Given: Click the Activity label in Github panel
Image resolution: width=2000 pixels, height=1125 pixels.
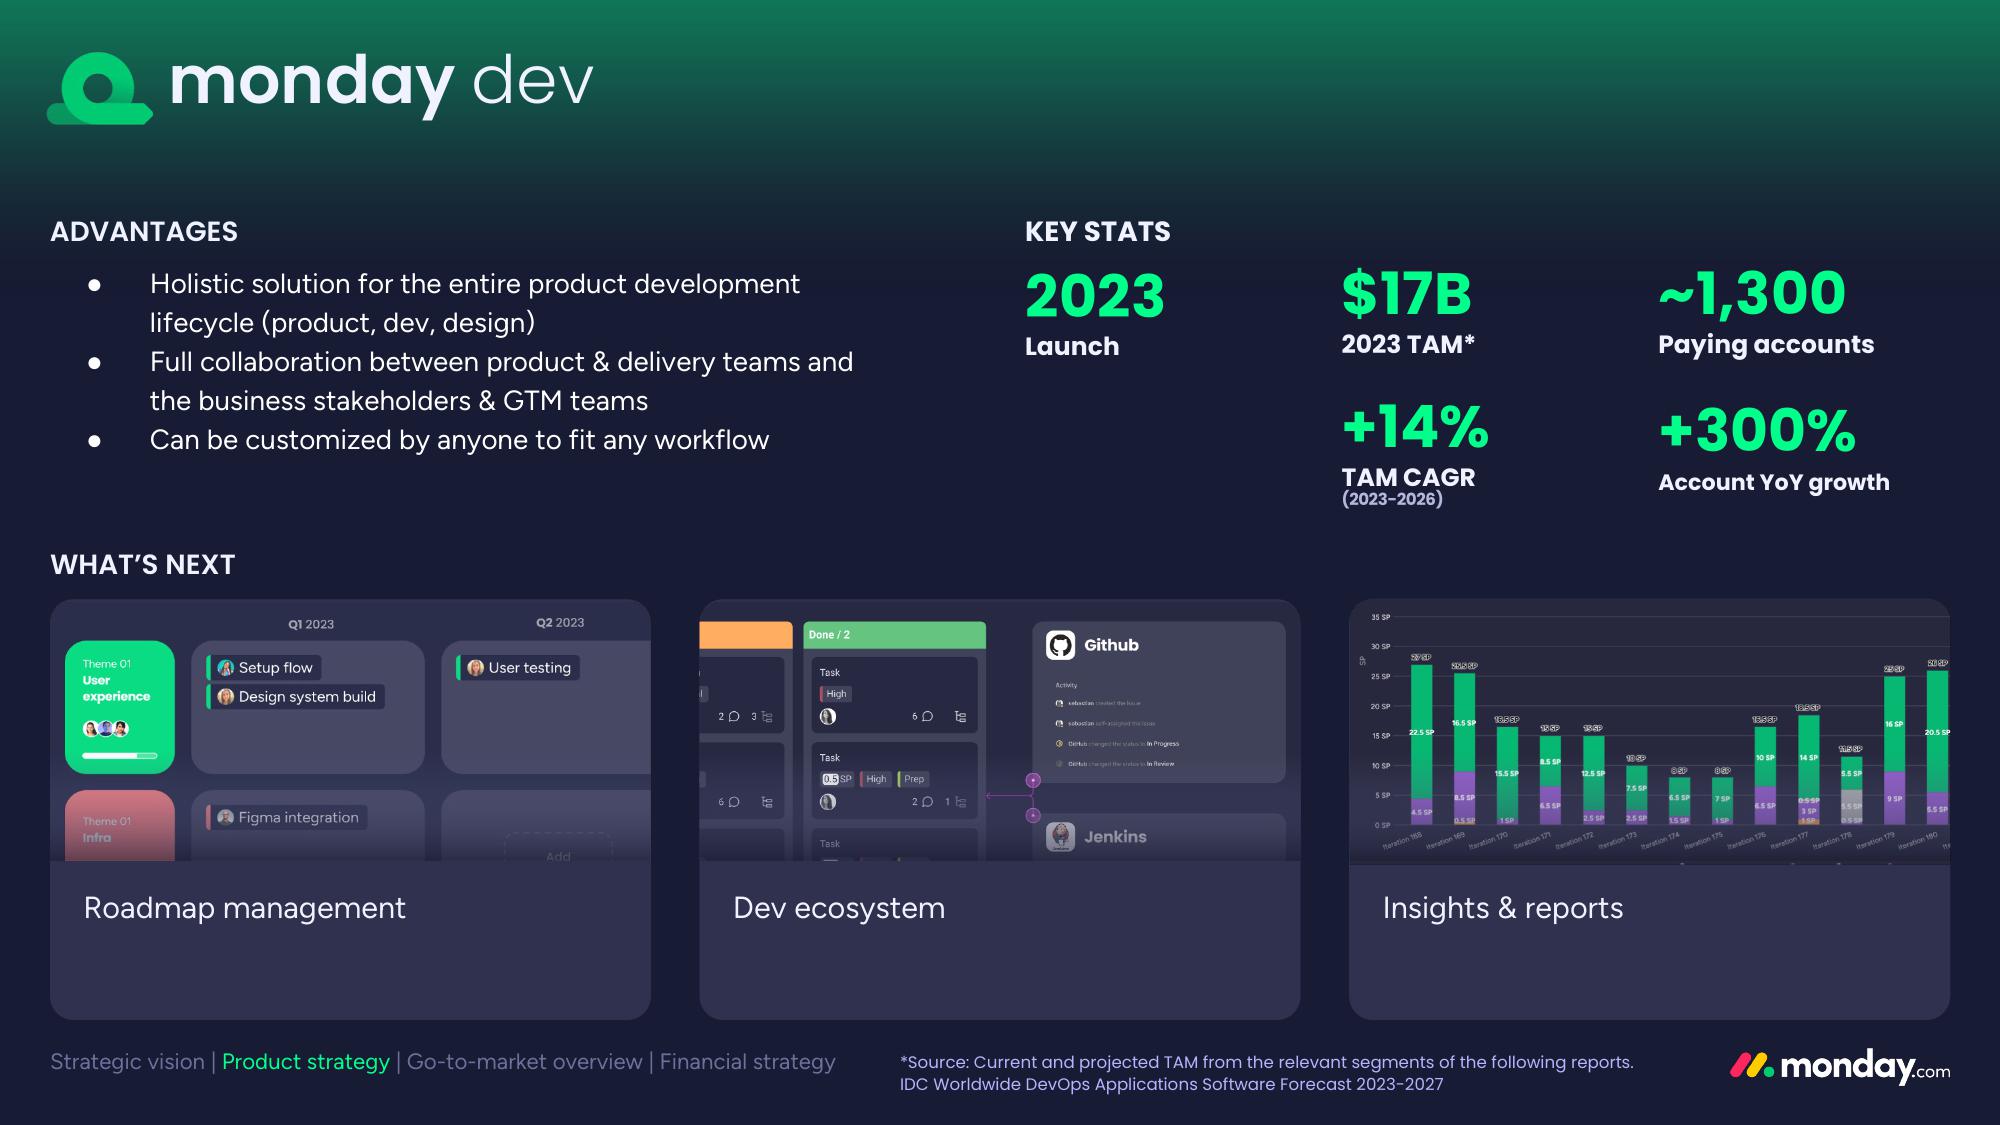Looking at the screenshot, I should (x=1066, y=685).
